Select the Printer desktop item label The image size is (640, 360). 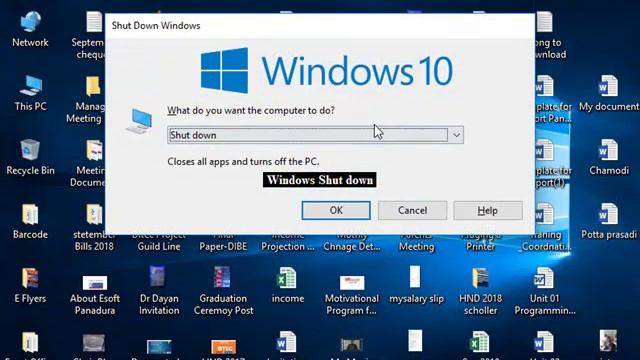(480, 247)
